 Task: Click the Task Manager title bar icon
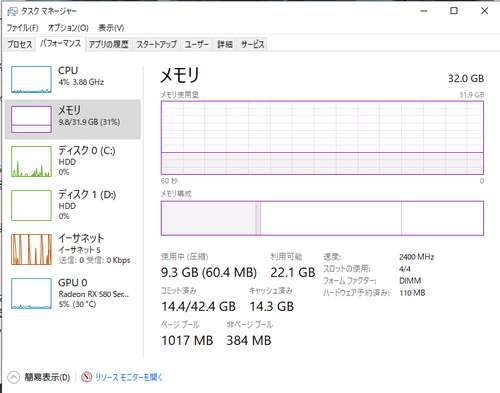(12, 12)
